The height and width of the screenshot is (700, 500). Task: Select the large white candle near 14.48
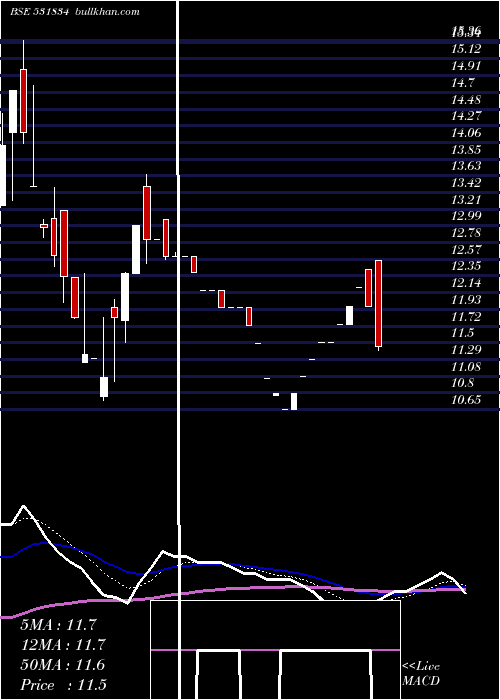(13, 112)
